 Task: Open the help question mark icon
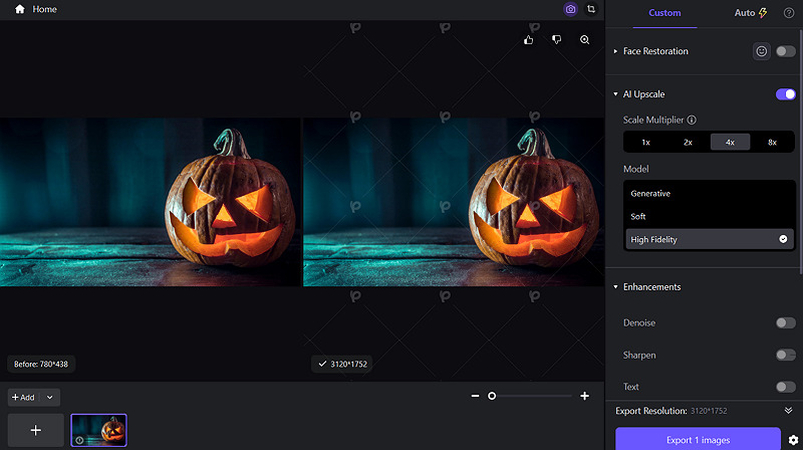click(789, 13)
